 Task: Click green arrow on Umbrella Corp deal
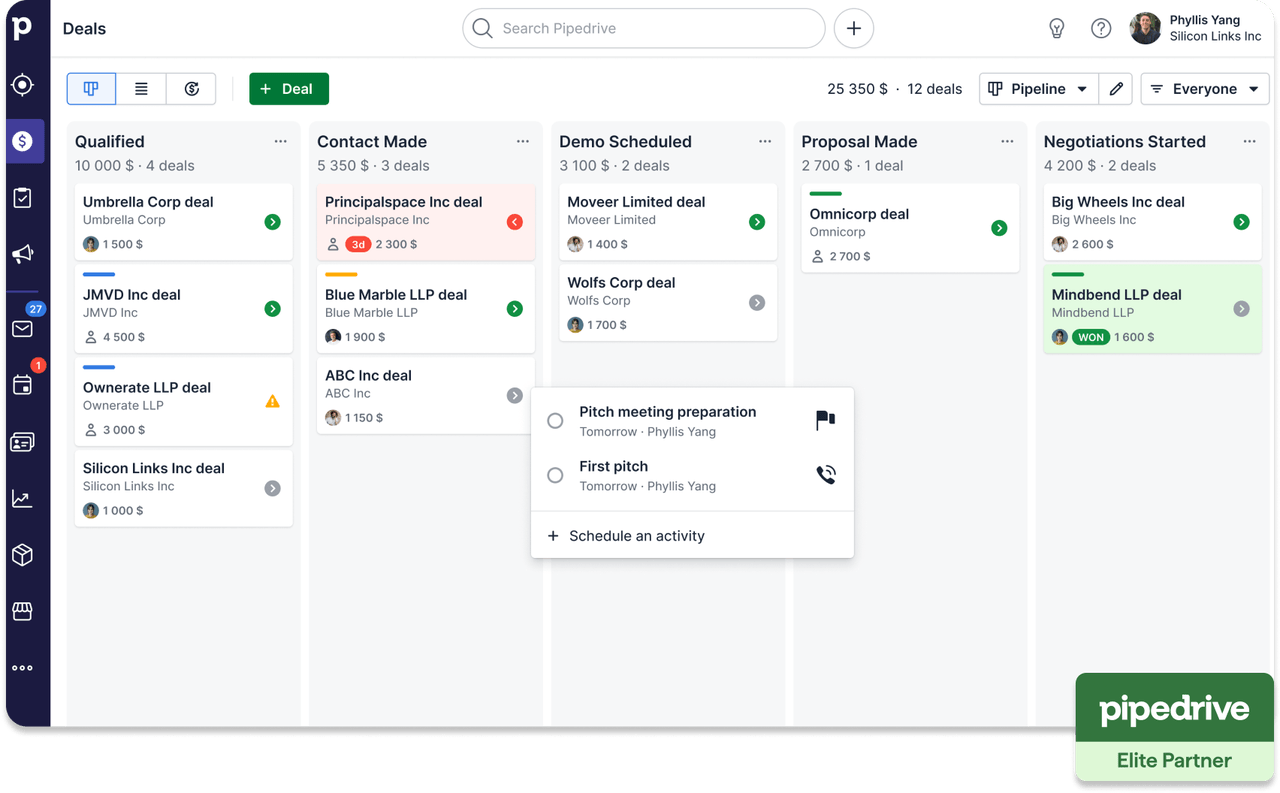(272, 222)
